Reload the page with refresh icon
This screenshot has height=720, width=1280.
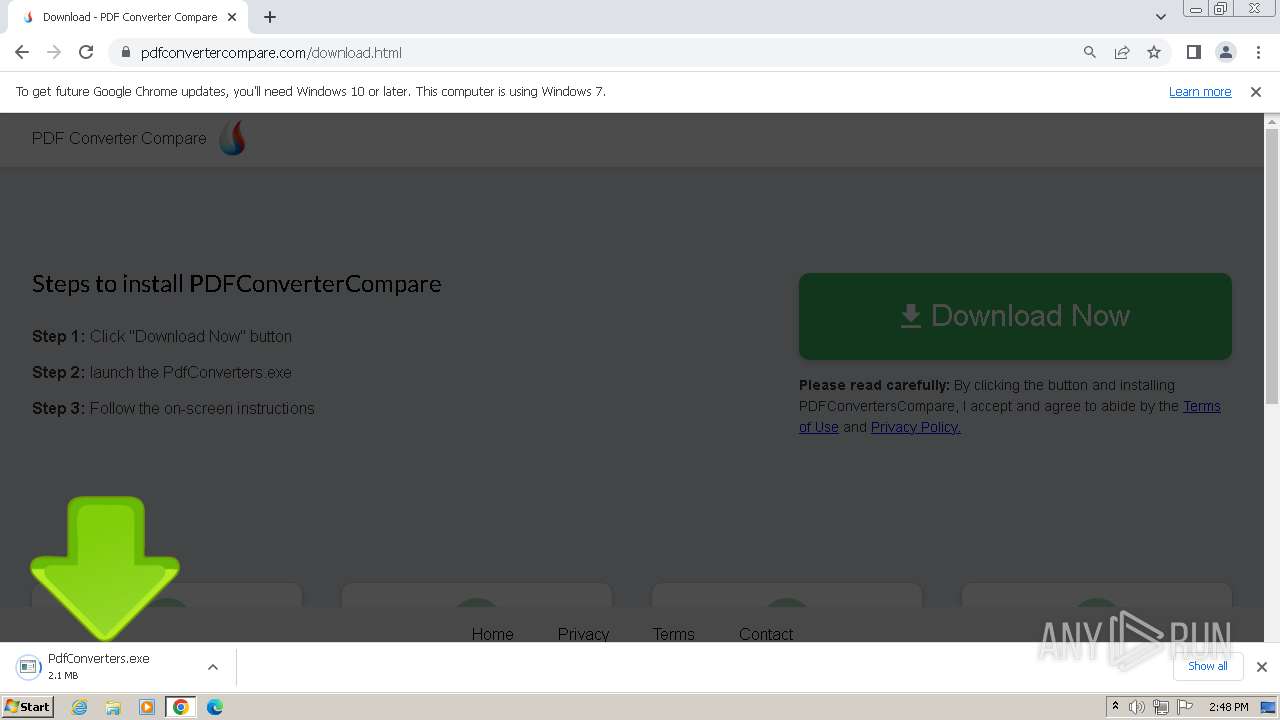(x=86, y=52)
